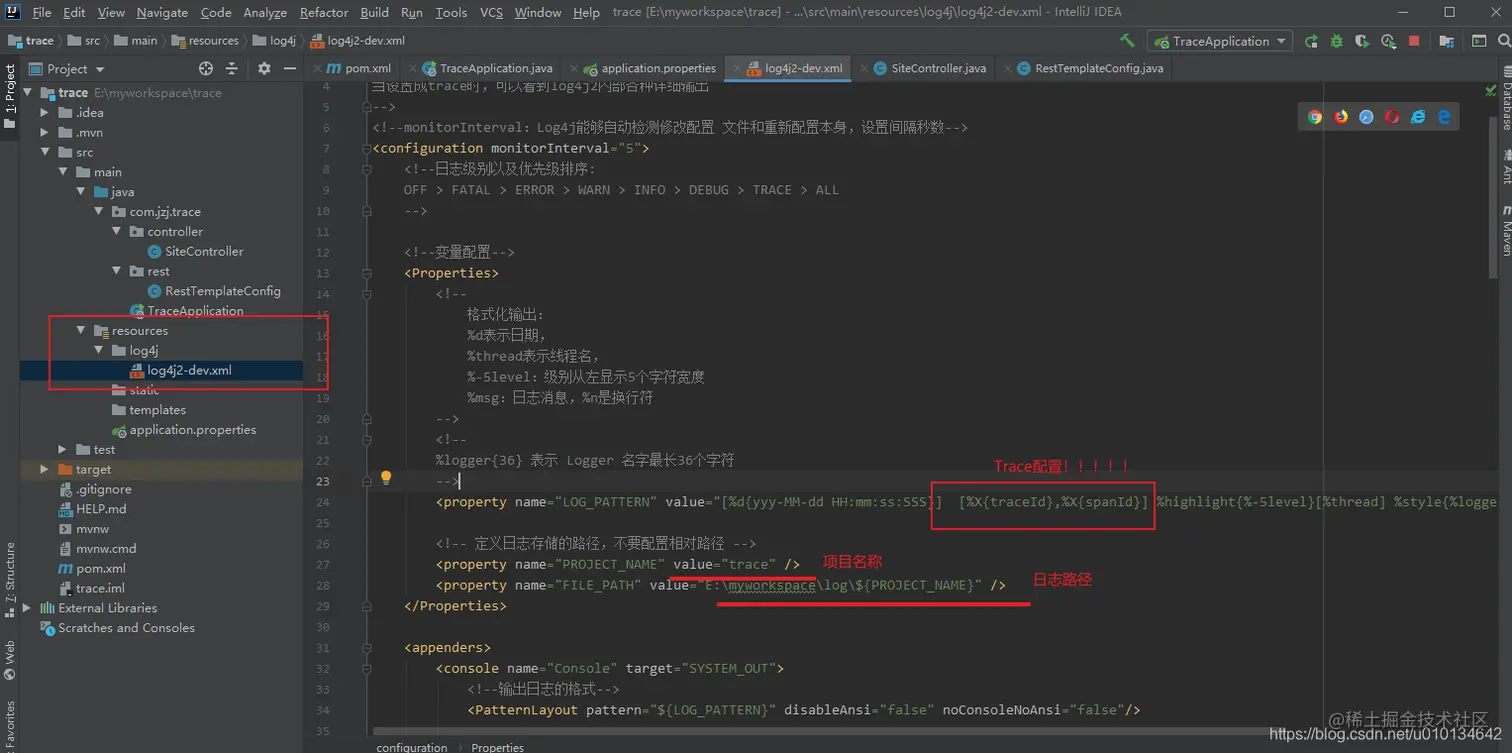
Task: Collapse the resources folder in Project tree
Action: 82,330
